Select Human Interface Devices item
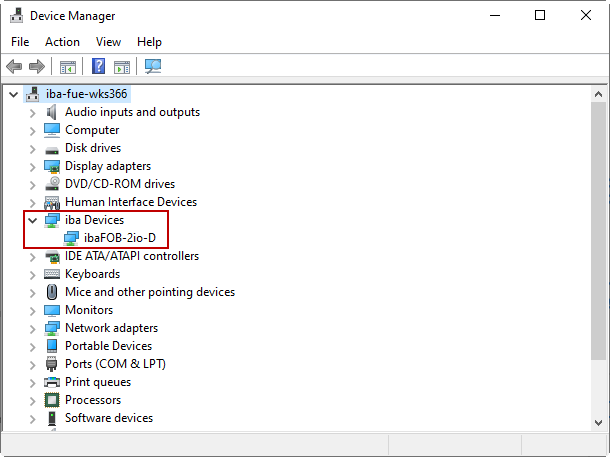Viewport: 610px width, 457px height. [130, 202]
